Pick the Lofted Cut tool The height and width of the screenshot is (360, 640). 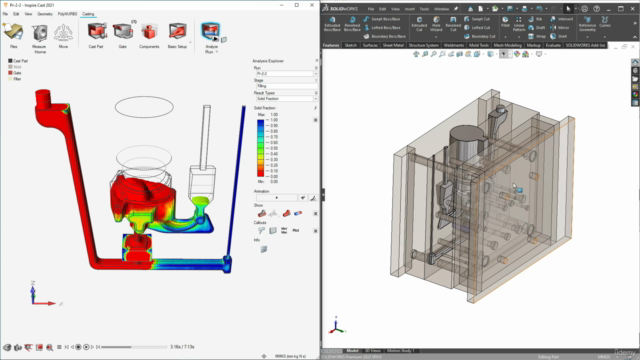click(x=477, y=28)
